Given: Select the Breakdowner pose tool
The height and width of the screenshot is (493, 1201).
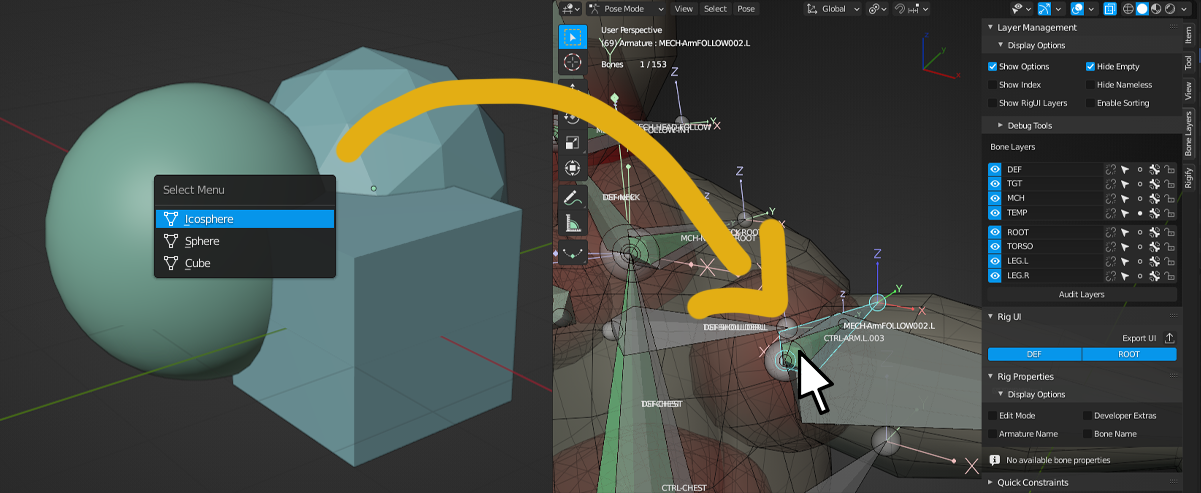Looking at the screenshot, I should [572, 254].
